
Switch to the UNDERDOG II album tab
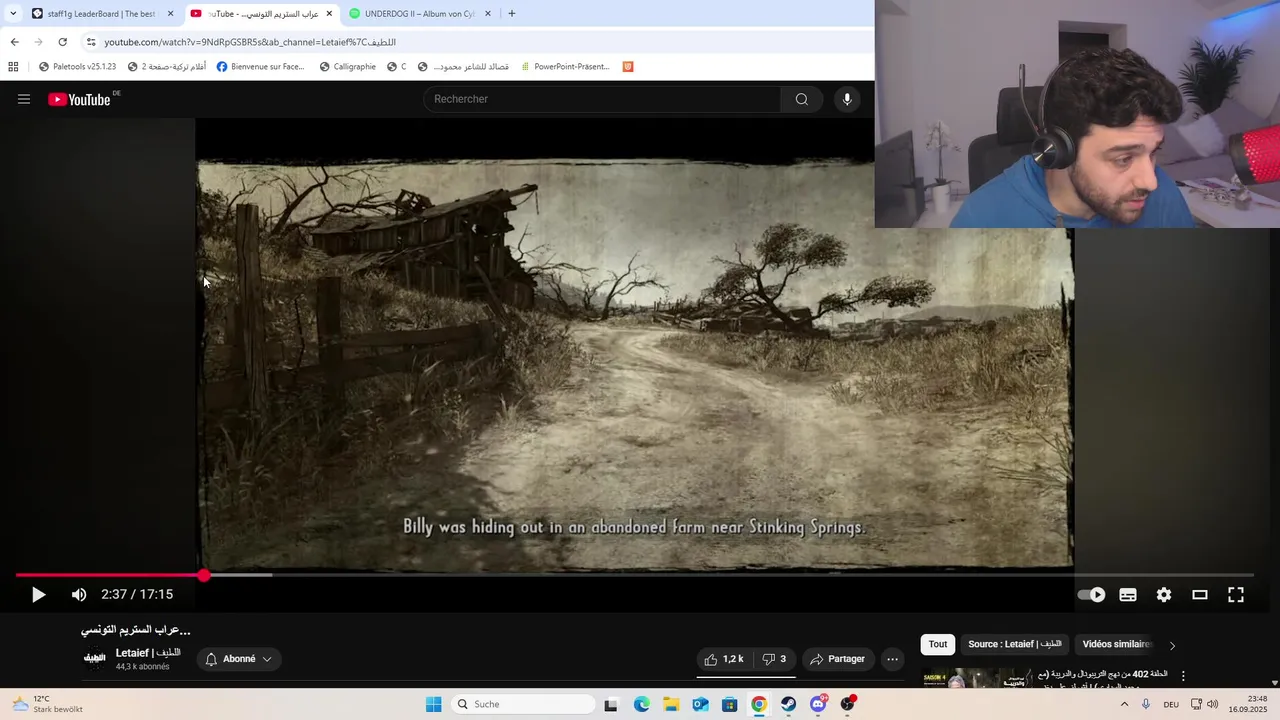point(418,14)
